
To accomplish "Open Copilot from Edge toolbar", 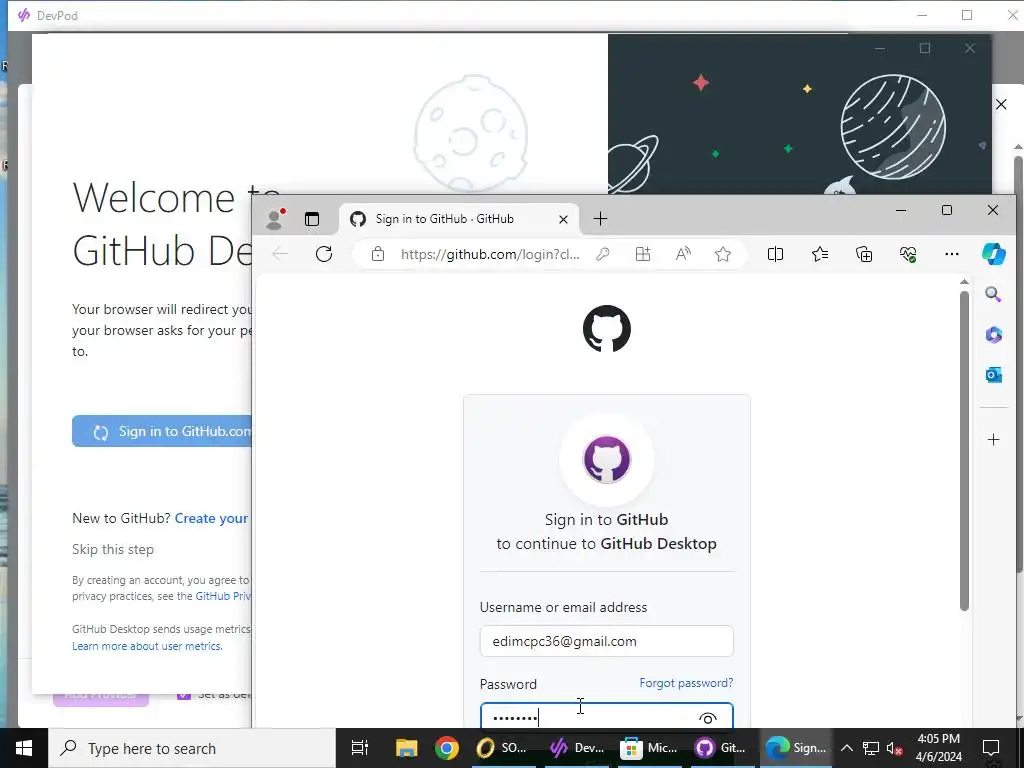I will (x=994, y=254).
